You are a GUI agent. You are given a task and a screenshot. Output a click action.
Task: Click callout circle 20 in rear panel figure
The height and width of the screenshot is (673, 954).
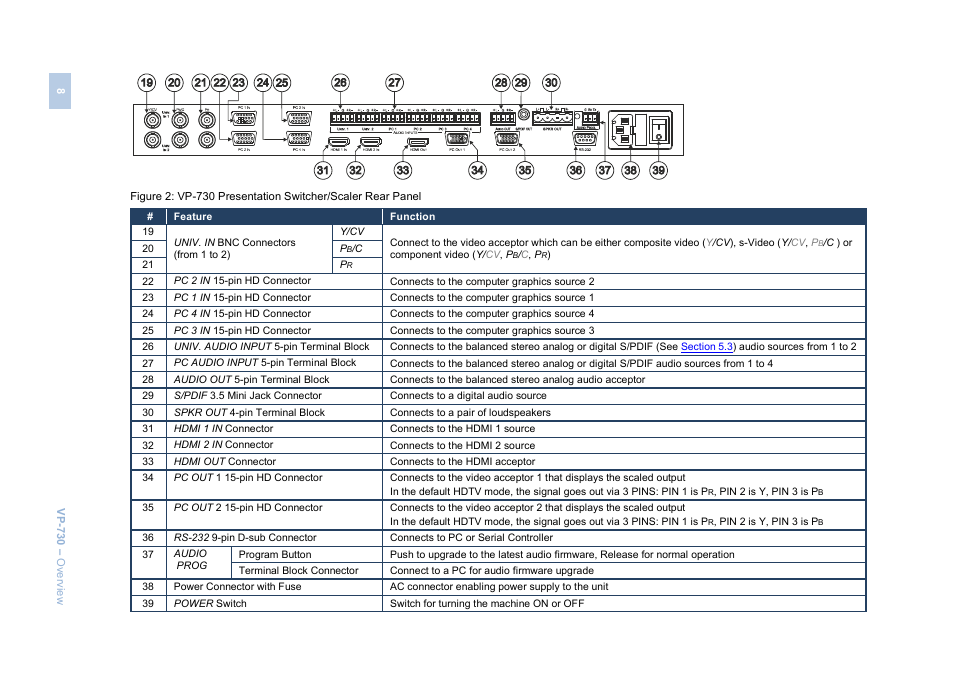174,83
